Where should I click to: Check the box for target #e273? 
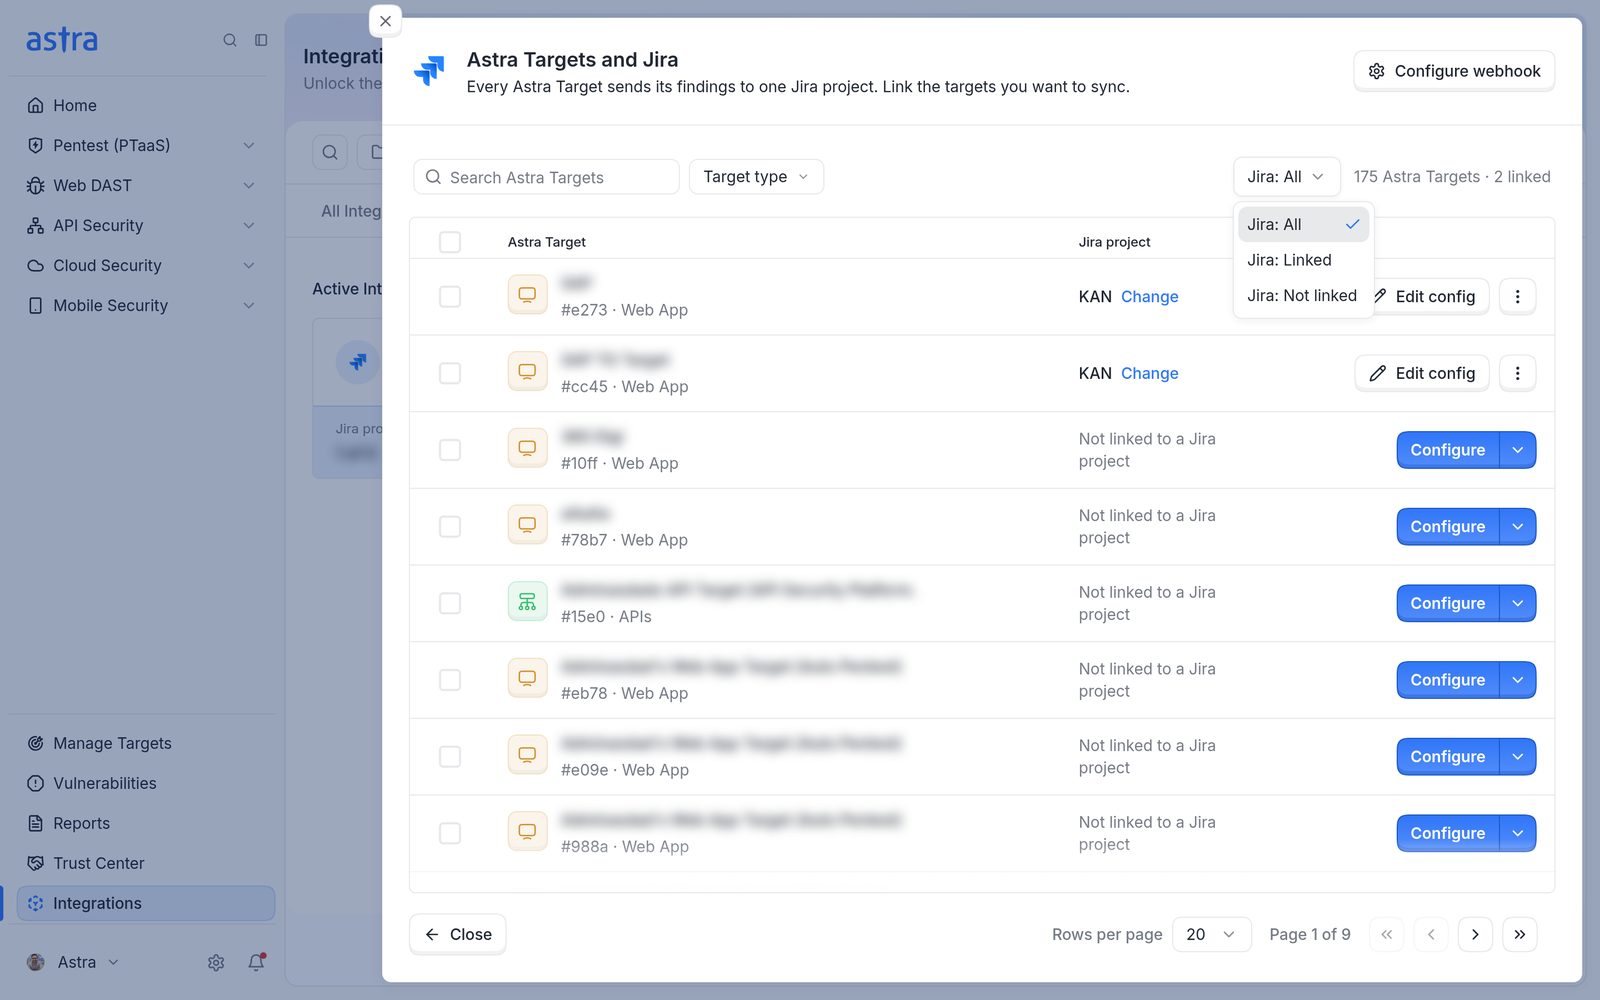(x=450, y=297)
